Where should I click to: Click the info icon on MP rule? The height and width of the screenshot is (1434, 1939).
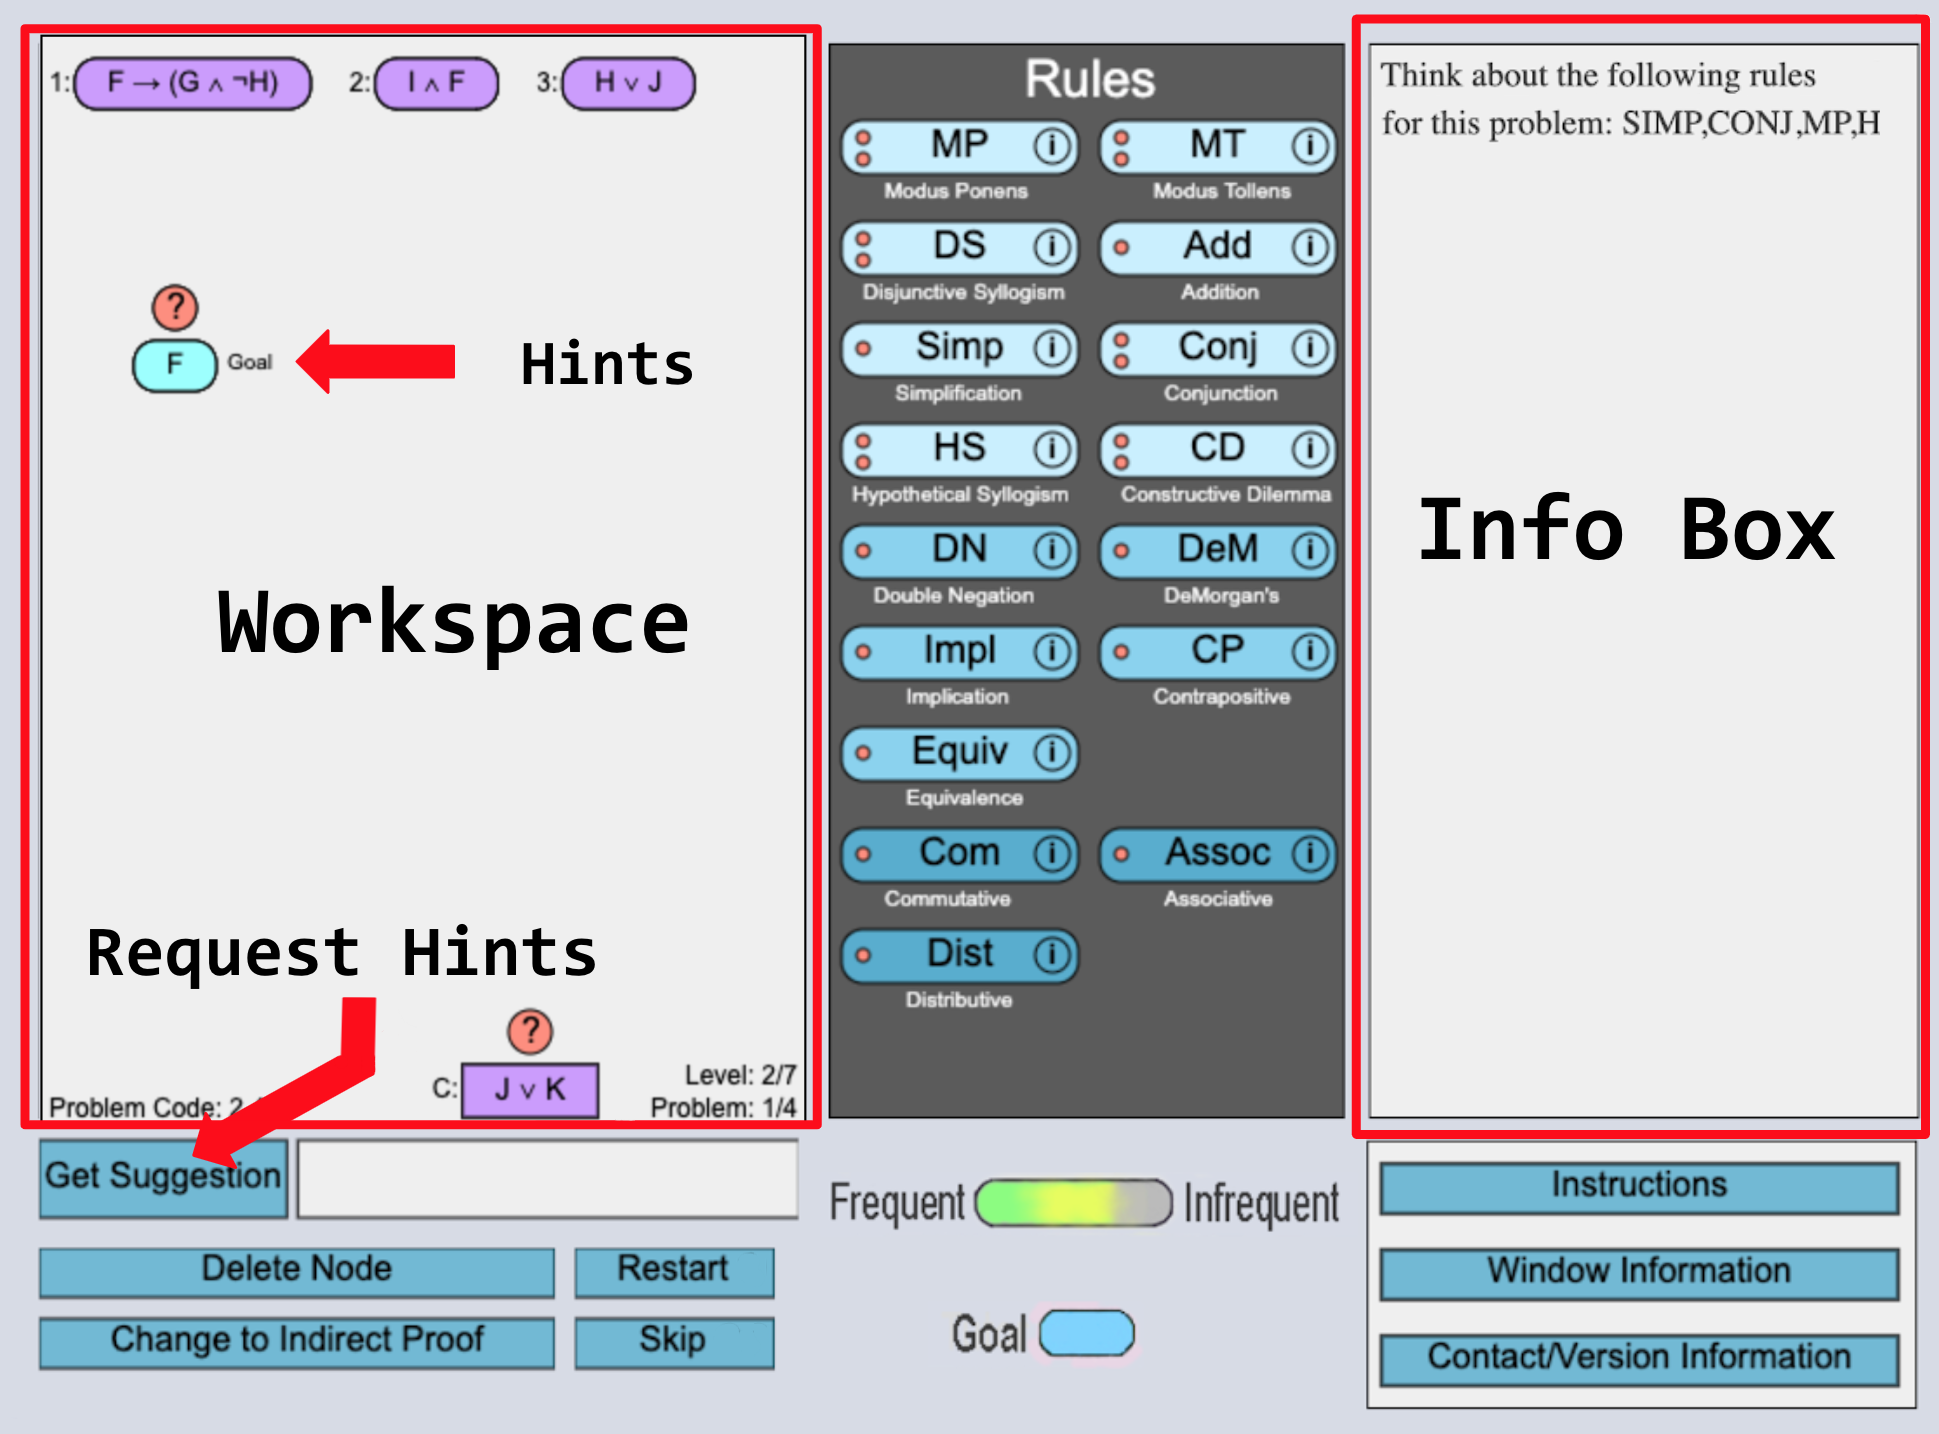[1051, 147]
